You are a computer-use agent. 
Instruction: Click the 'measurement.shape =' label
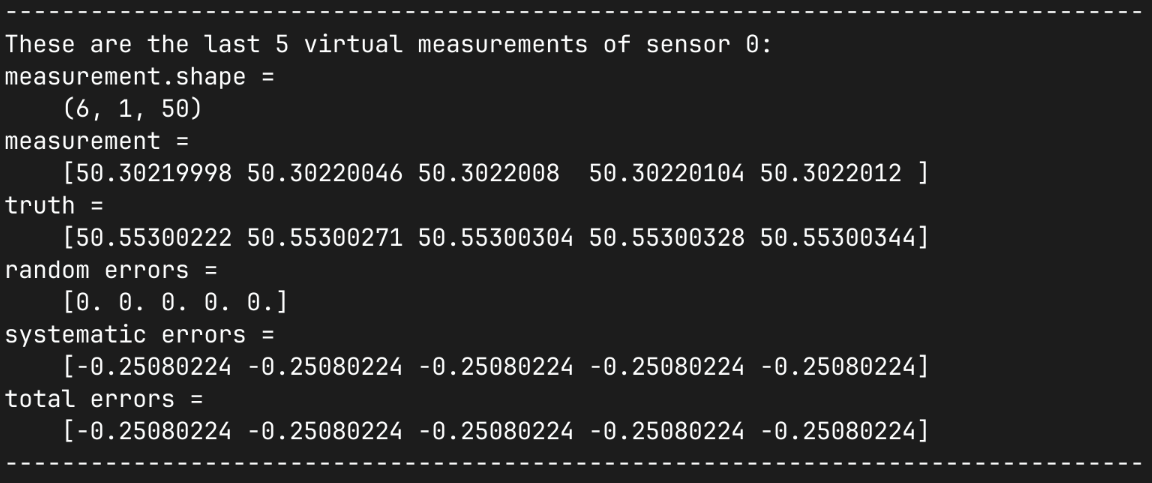pos(140,78)
